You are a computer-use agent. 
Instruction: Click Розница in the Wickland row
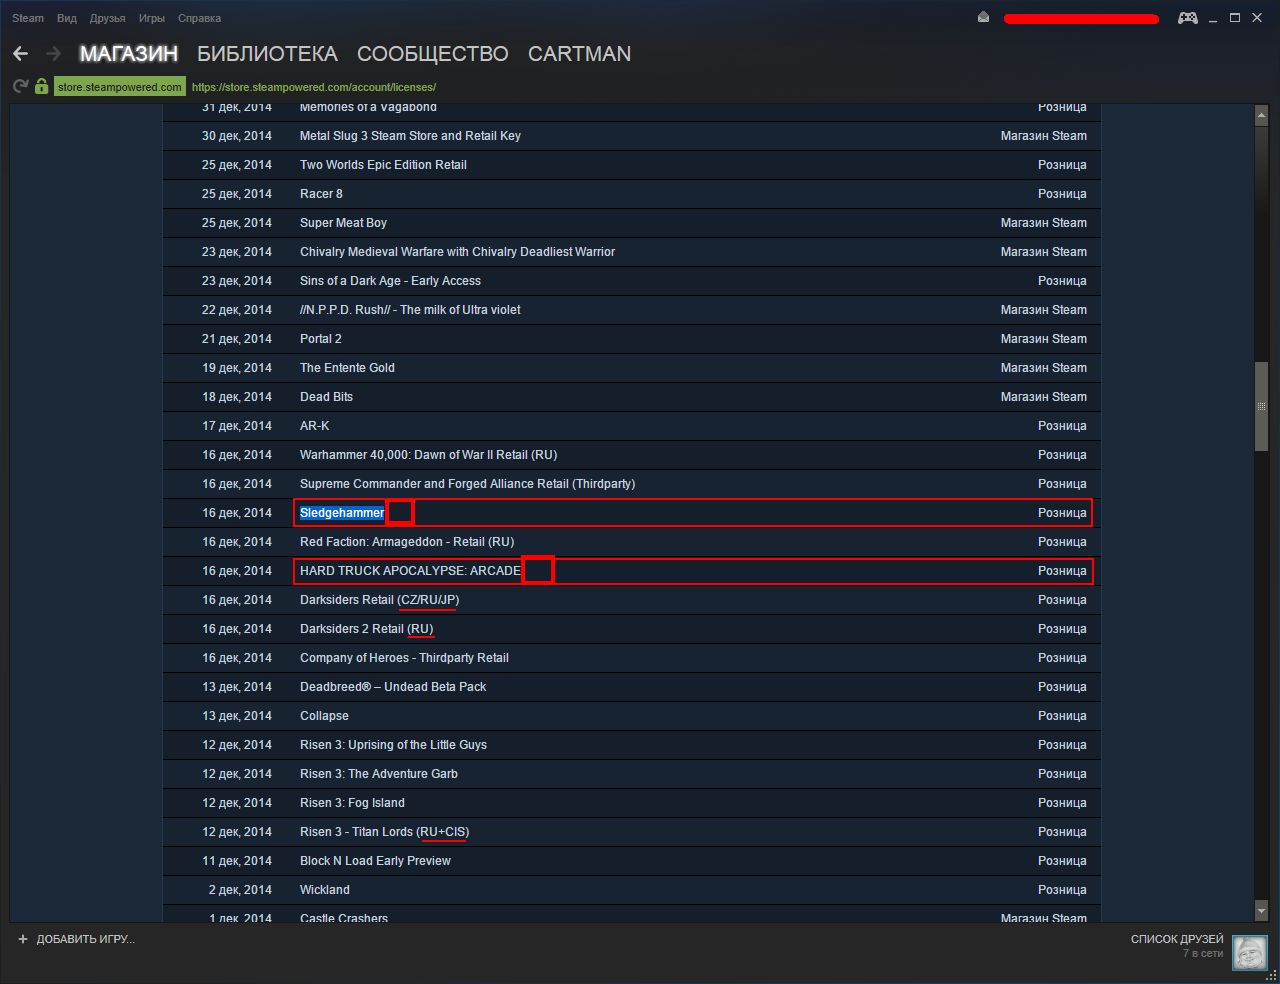[1062, 890]
